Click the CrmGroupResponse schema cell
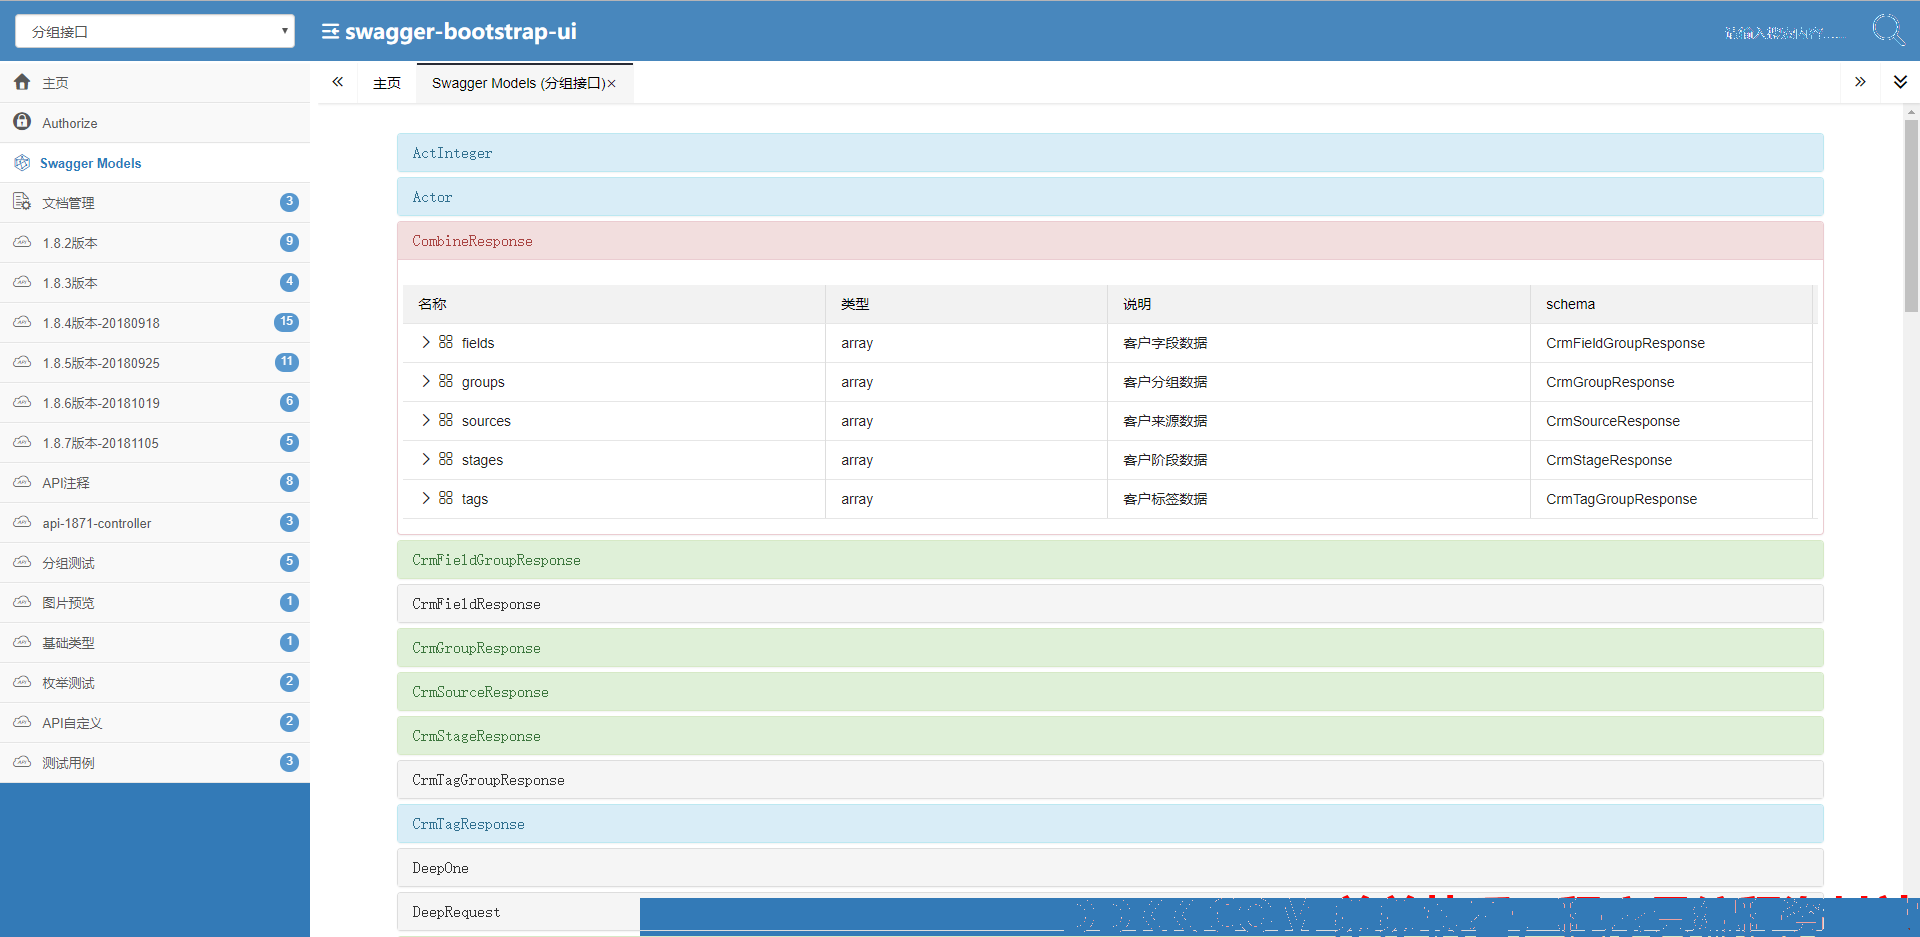 [1671, 382]
